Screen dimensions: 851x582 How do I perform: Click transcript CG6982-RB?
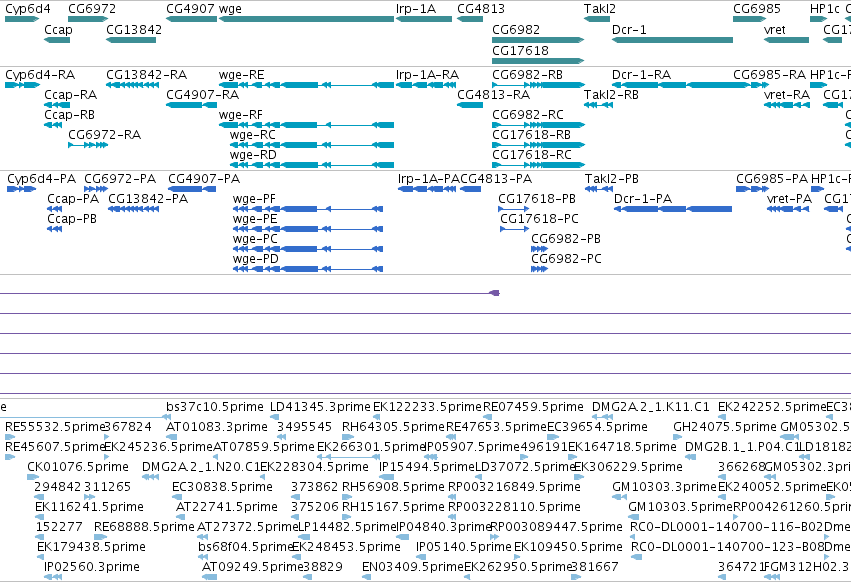pos(538,85)
